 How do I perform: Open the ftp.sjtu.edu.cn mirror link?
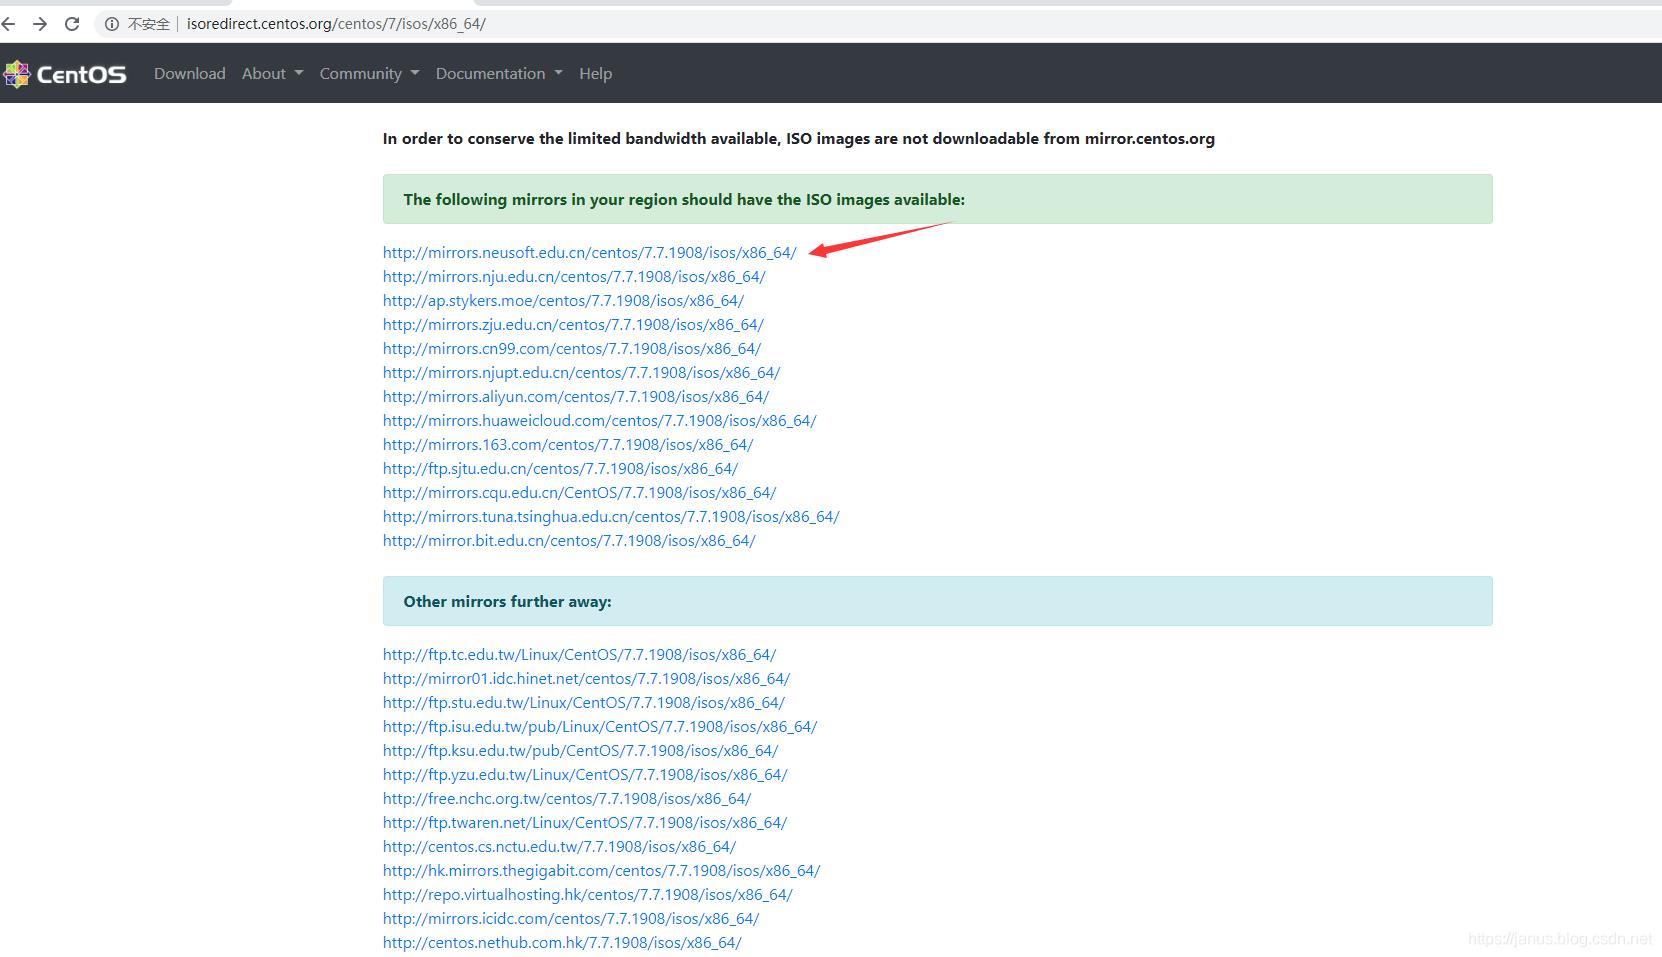point(561,469)
